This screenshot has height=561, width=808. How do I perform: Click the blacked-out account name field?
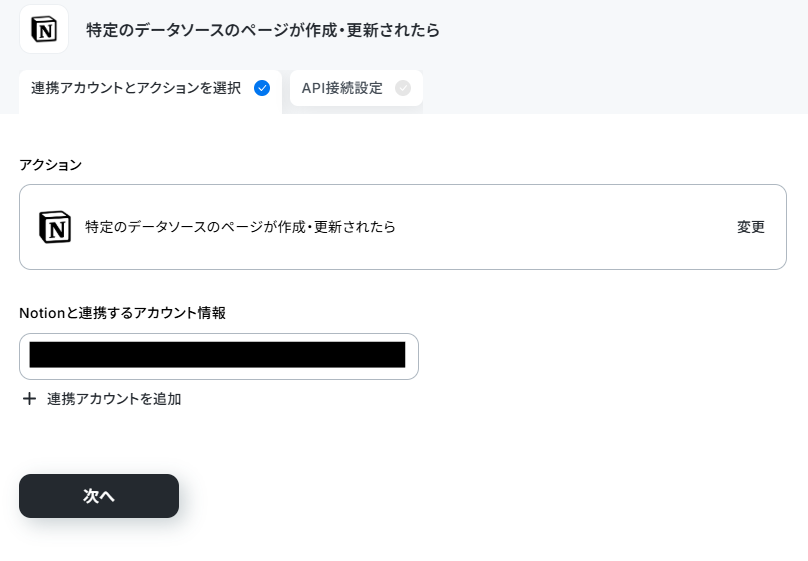point(217,354)
